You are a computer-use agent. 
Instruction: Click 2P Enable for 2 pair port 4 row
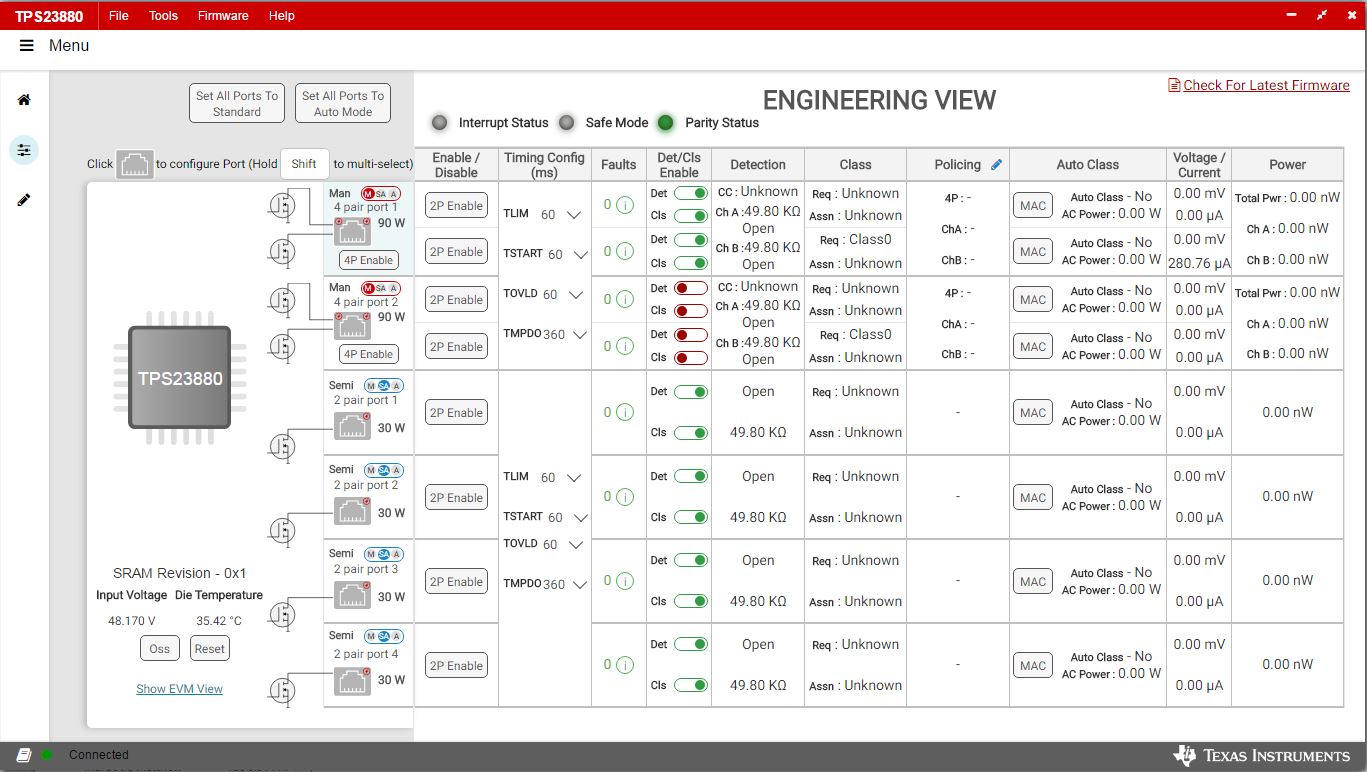(456, 666)
